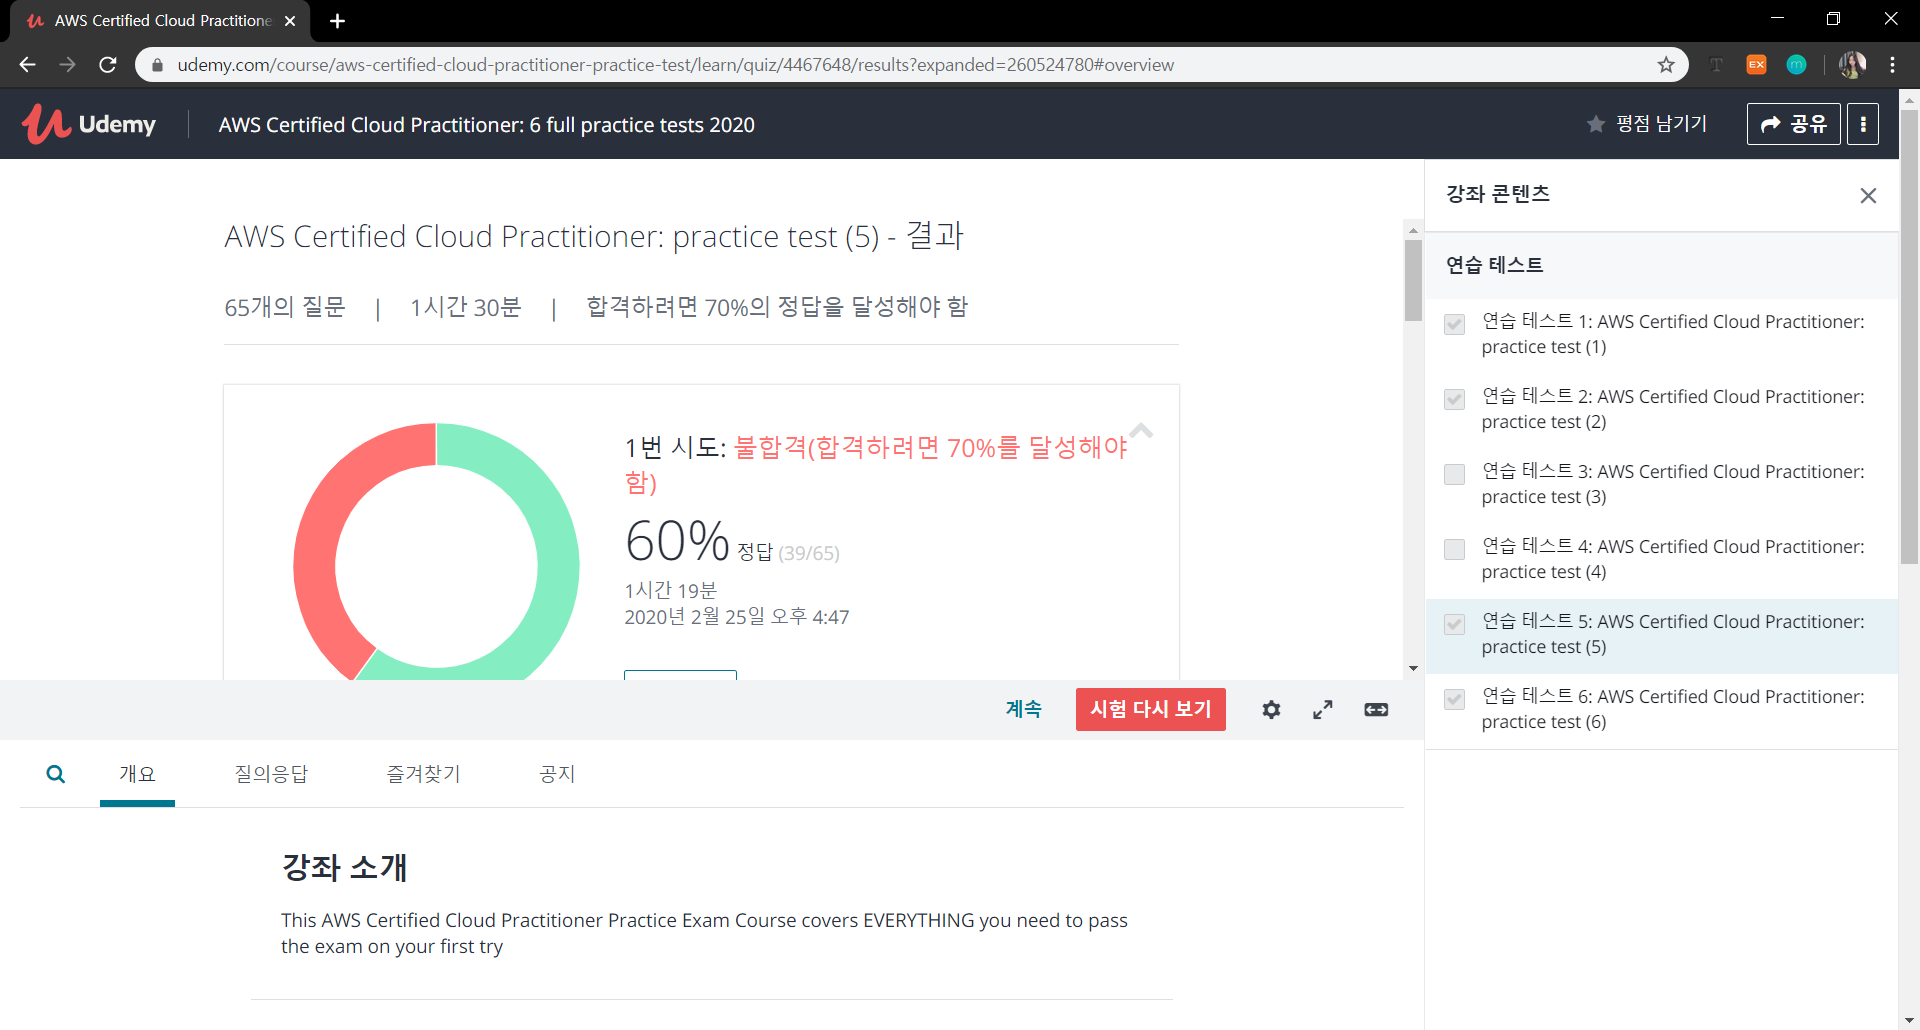Open the three-dot course options menu
1920x1030 pixels.
click(1862, 124)
